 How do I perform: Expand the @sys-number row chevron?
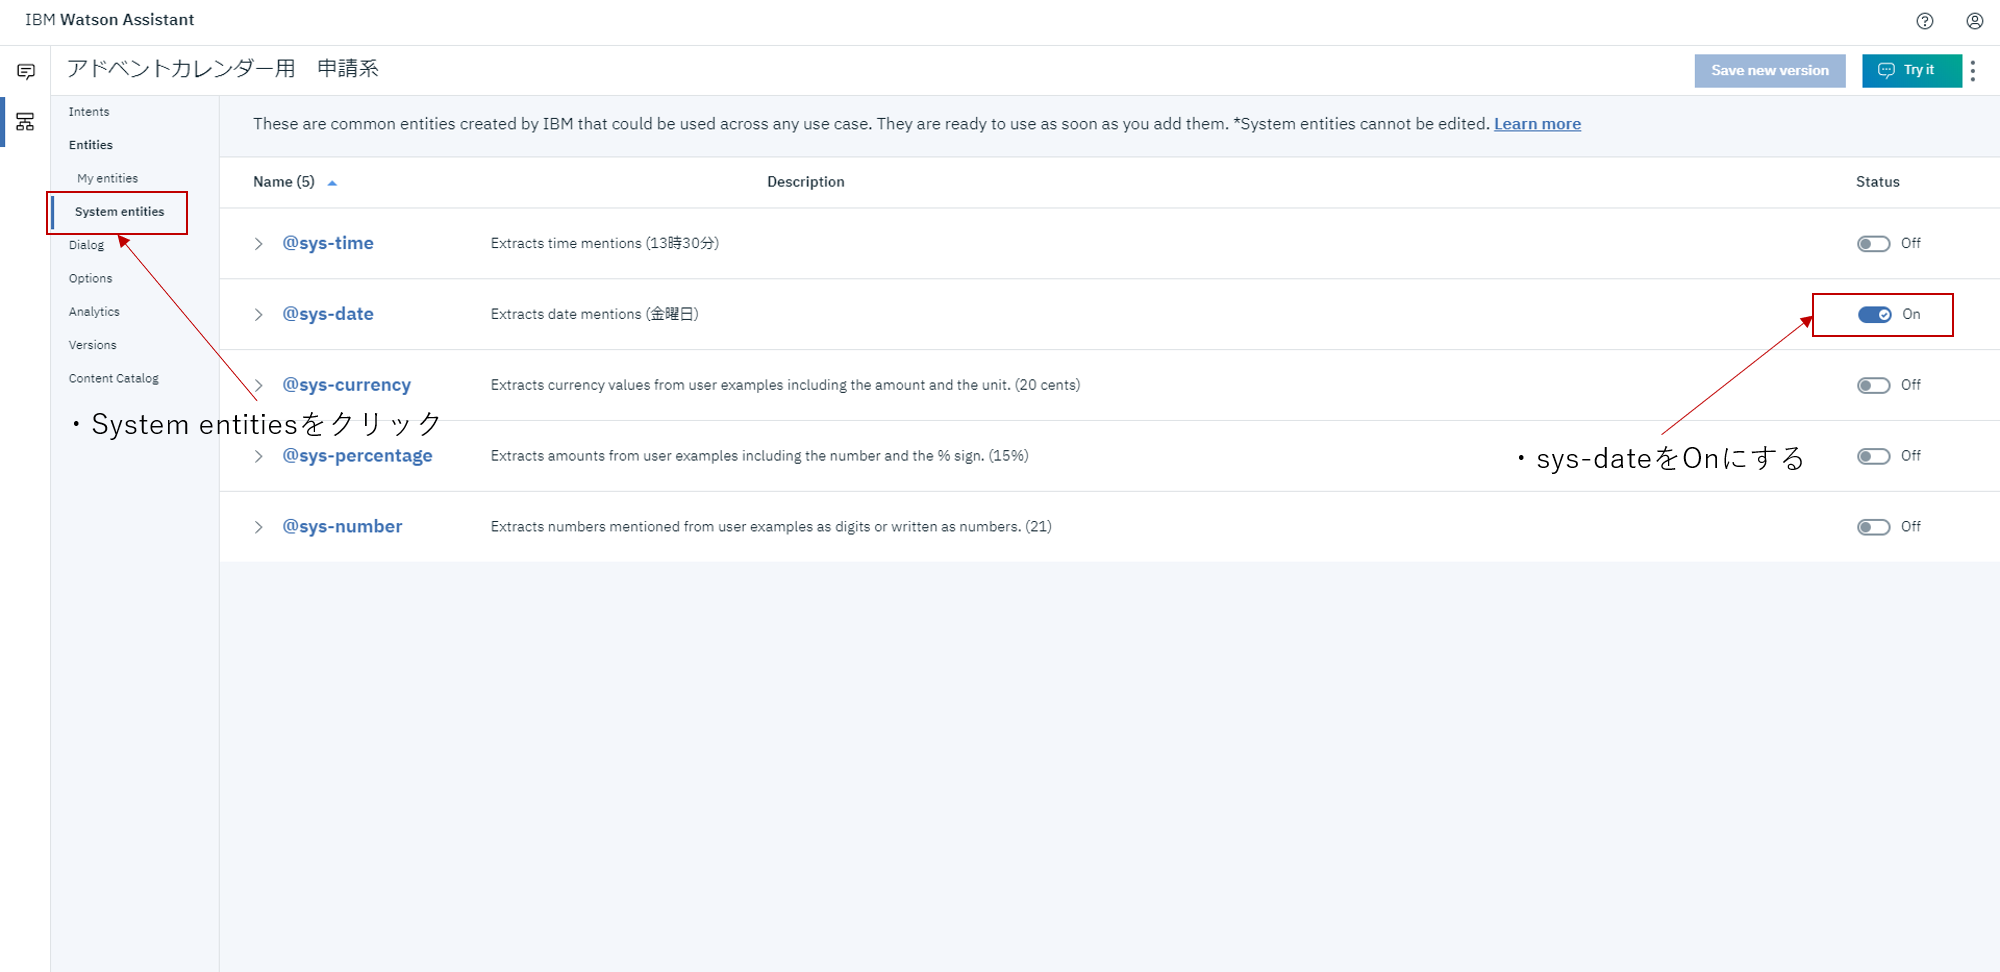pyautogui.click(x=258, y=528)
